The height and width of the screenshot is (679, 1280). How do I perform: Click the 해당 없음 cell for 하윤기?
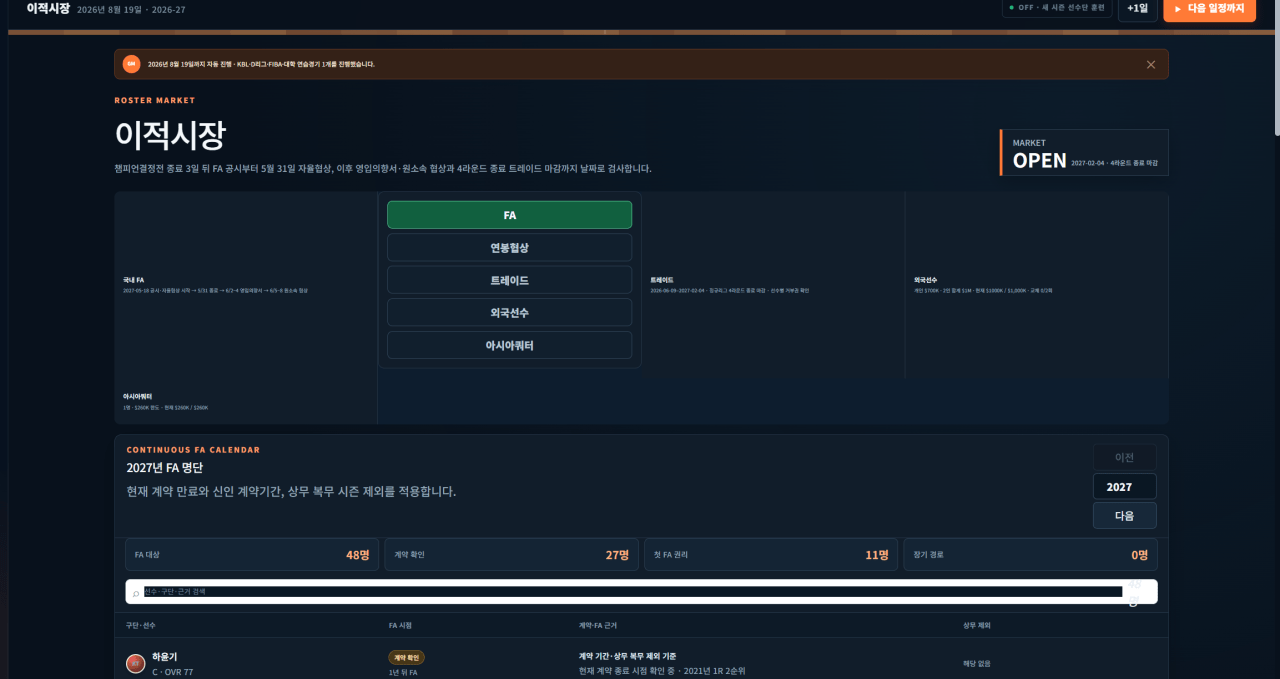coord(977,663)
